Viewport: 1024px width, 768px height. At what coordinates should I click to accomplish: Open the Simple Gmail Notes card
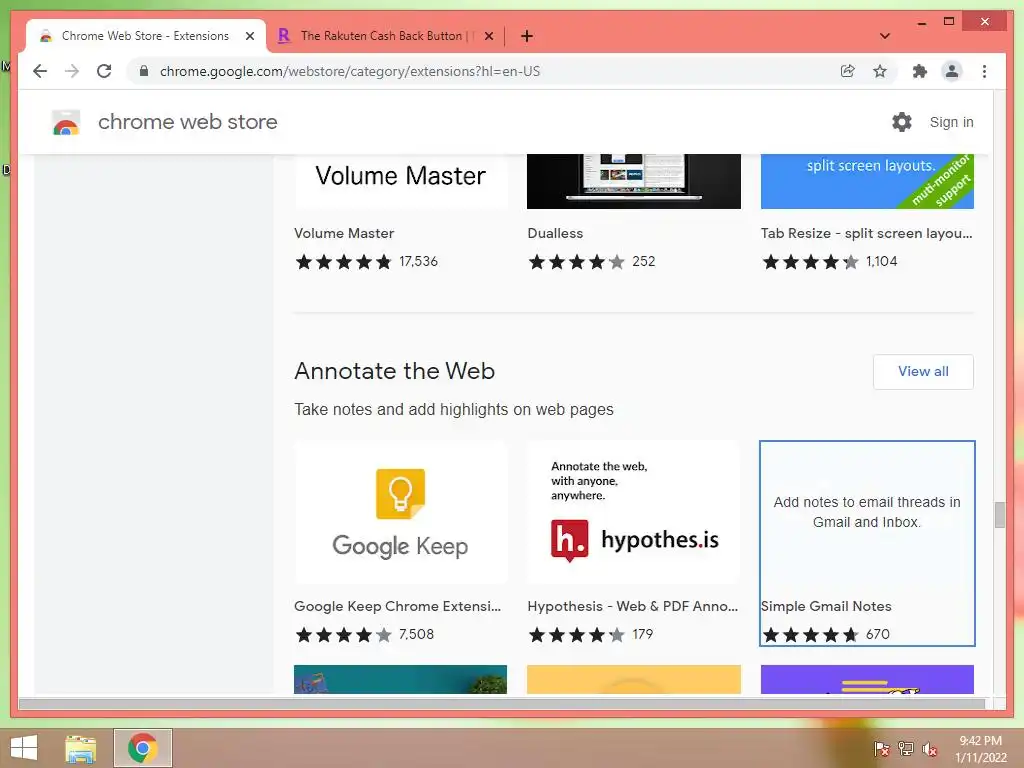(867, 543)
